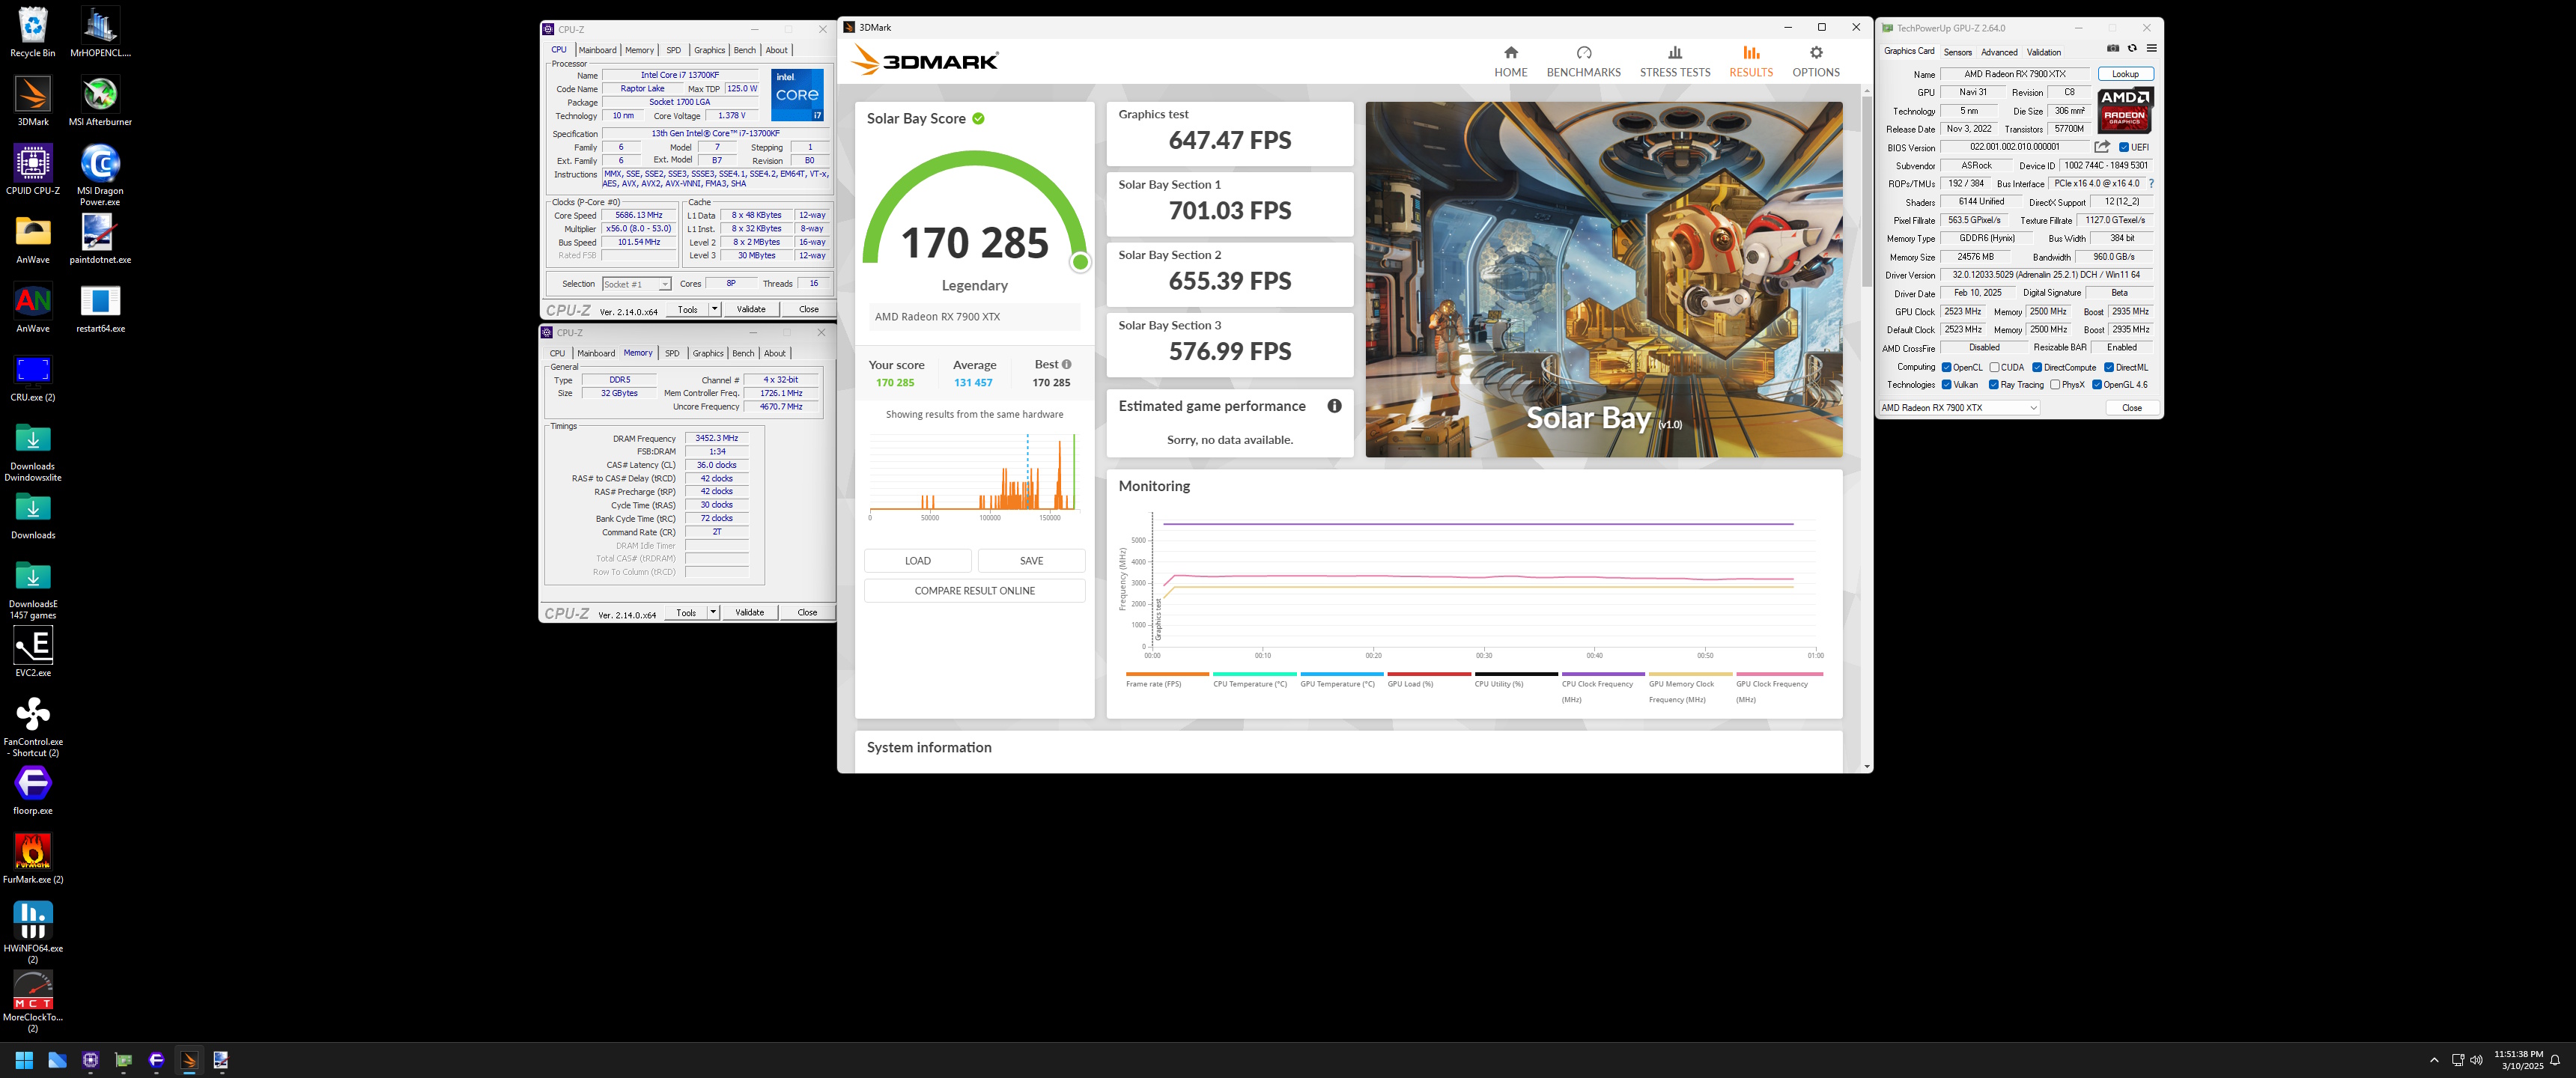2576x1078 pixels.
Task: Open the paintdotnet.exe desktop icon
Action: (x=100, y=239)
